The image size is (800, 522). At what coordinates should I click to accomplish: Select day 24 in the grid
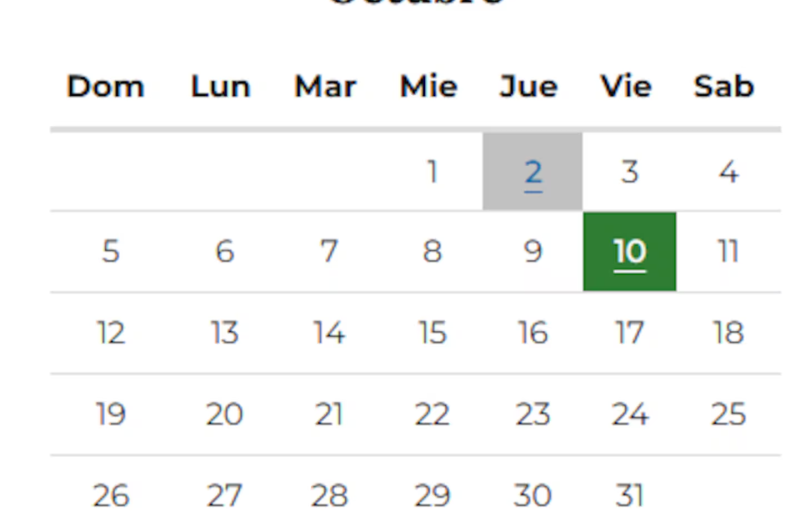[x=629, y=414]
